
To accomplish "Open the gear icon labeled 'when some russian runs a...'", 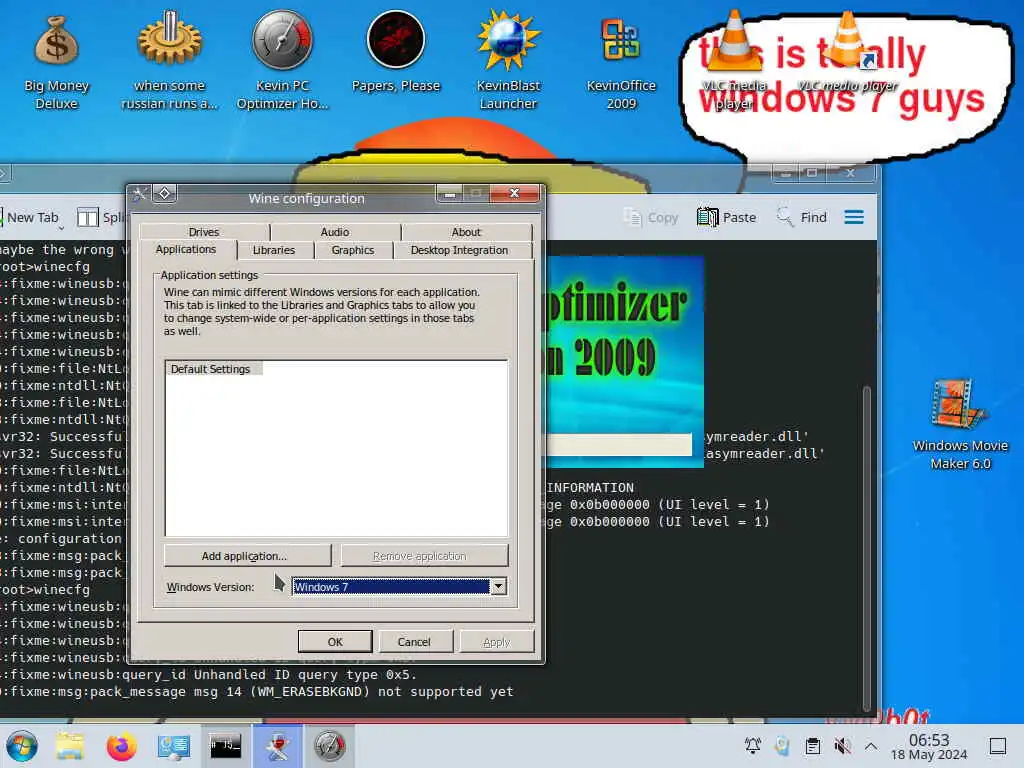I will click(x=169, y=61).
